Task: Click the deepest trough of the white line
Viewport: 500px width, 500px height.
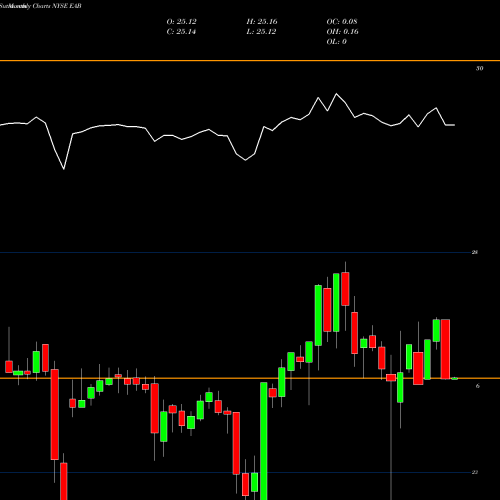Action: pyautogui.click(x=64, y=169)
